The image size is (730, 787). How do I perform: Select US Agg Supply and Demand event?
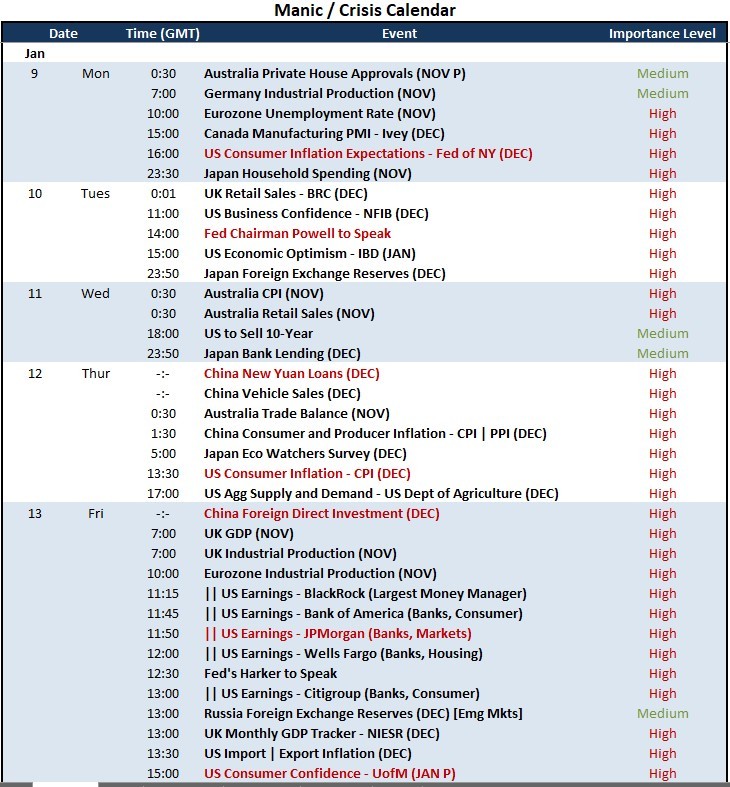tap(381, 494)
